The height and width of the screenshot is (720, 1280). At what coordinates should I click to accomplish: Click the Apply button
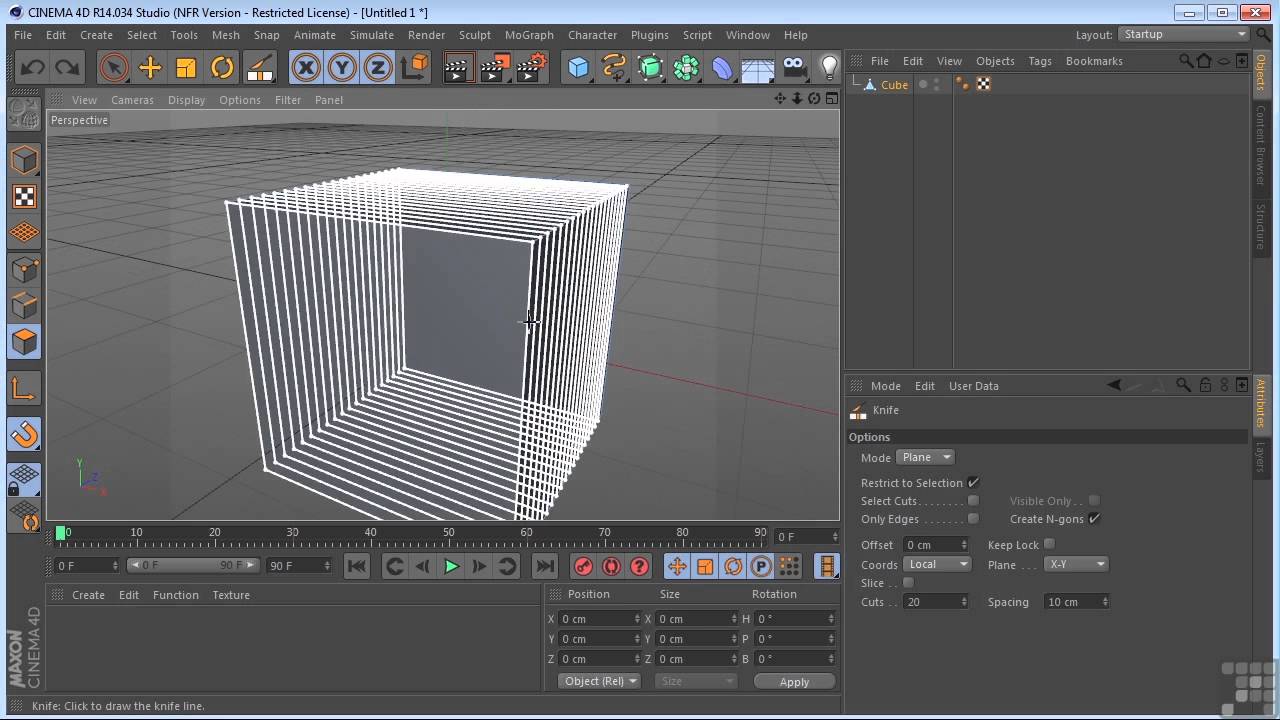click(x=794, y=682)
